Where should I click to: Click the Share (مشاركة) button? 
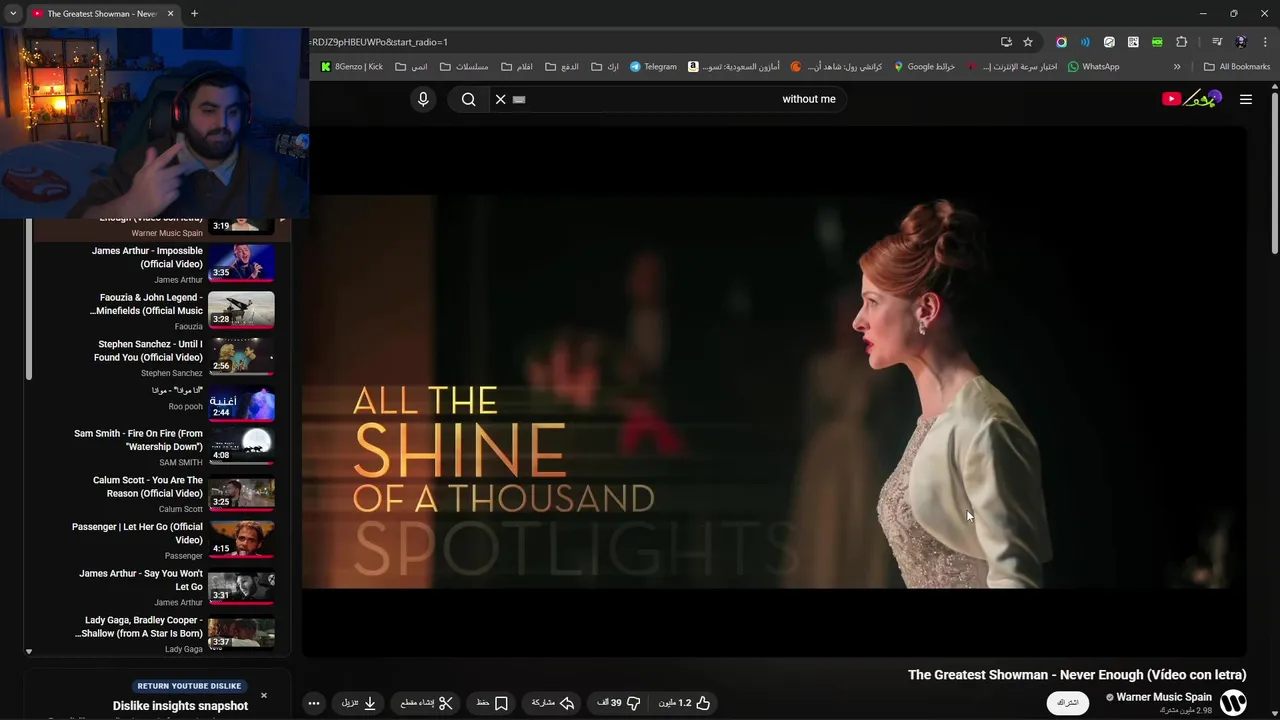tap(553, 703)
